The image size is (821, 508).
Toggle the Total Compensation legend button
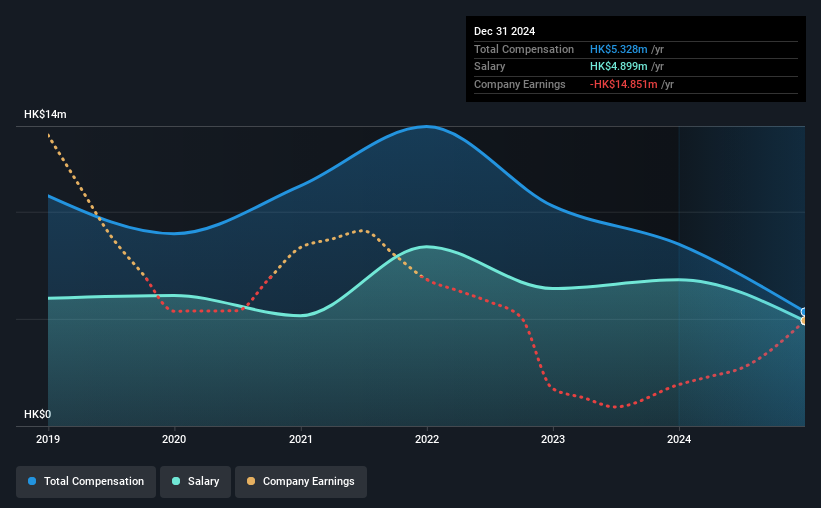(86, 482)
